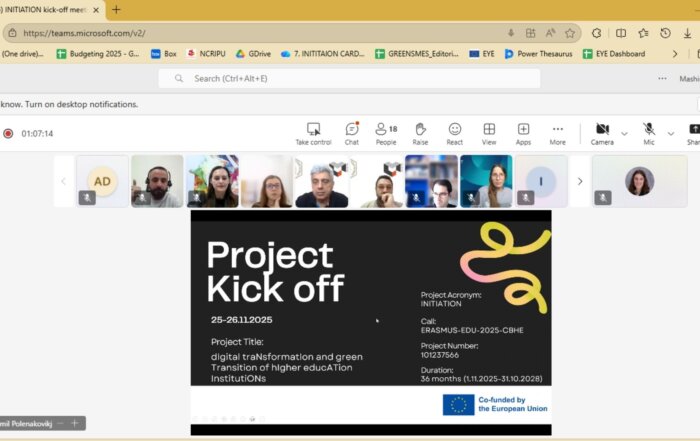This screenshot has width=700, height=441.
Task: Click the Teams search box
Action: click(x=350, y=78)
